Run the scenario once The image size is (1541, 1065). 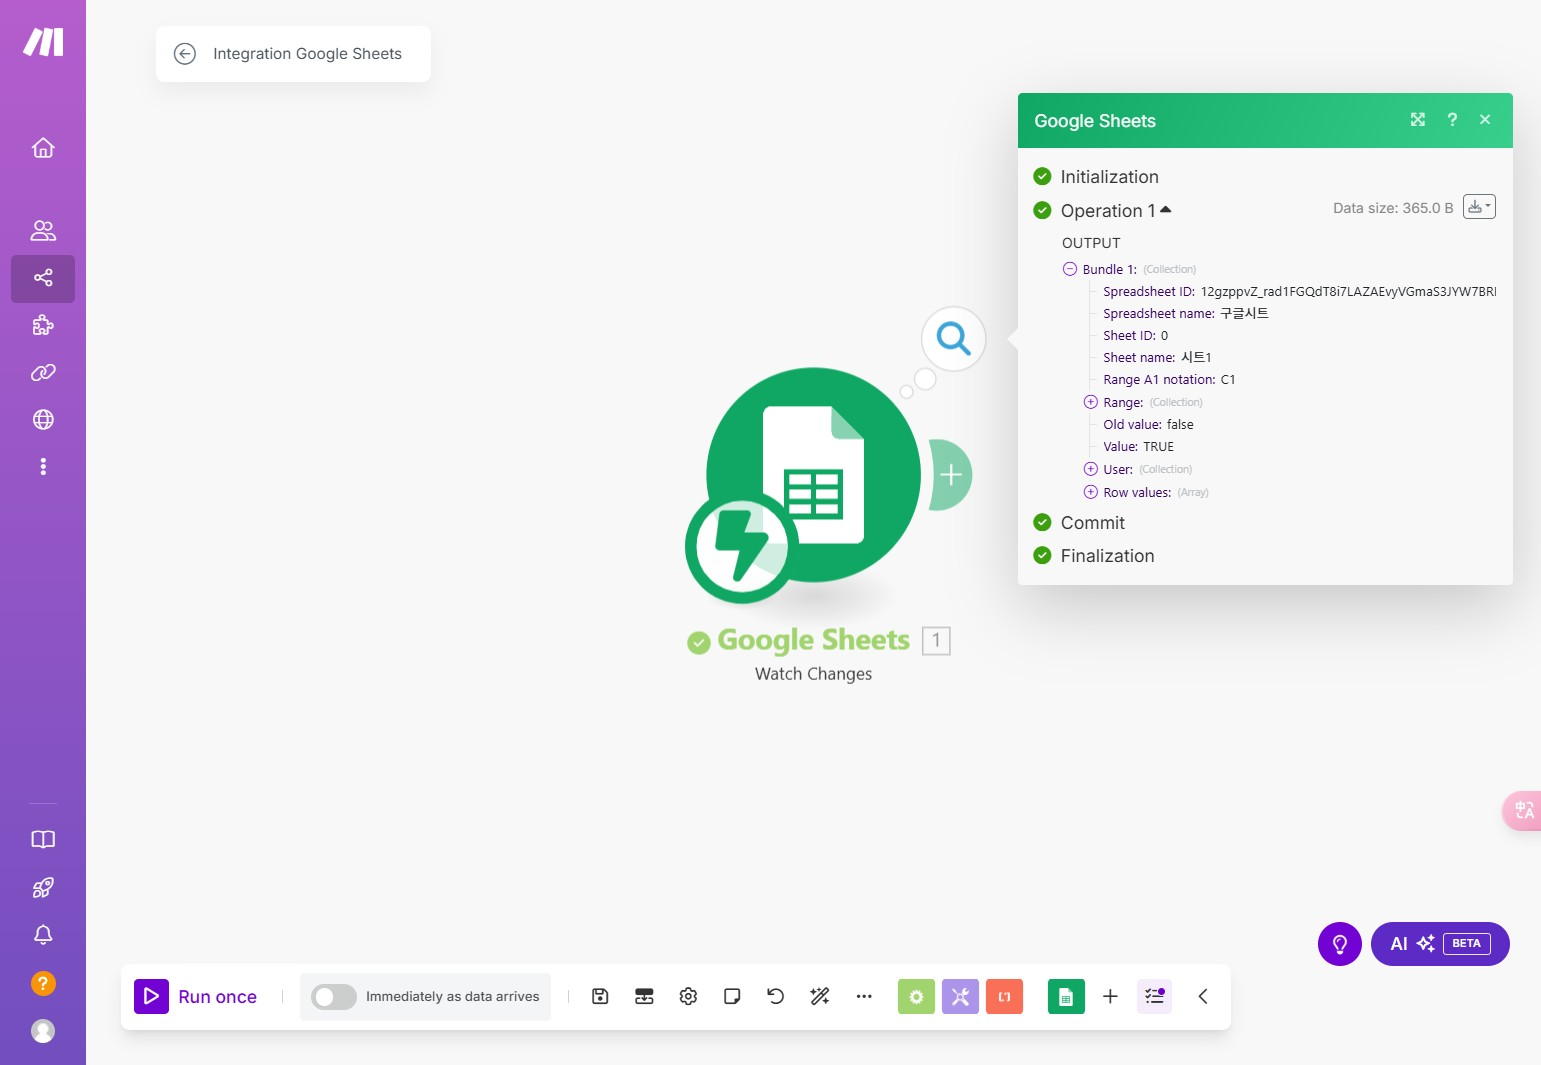(196, 997)
